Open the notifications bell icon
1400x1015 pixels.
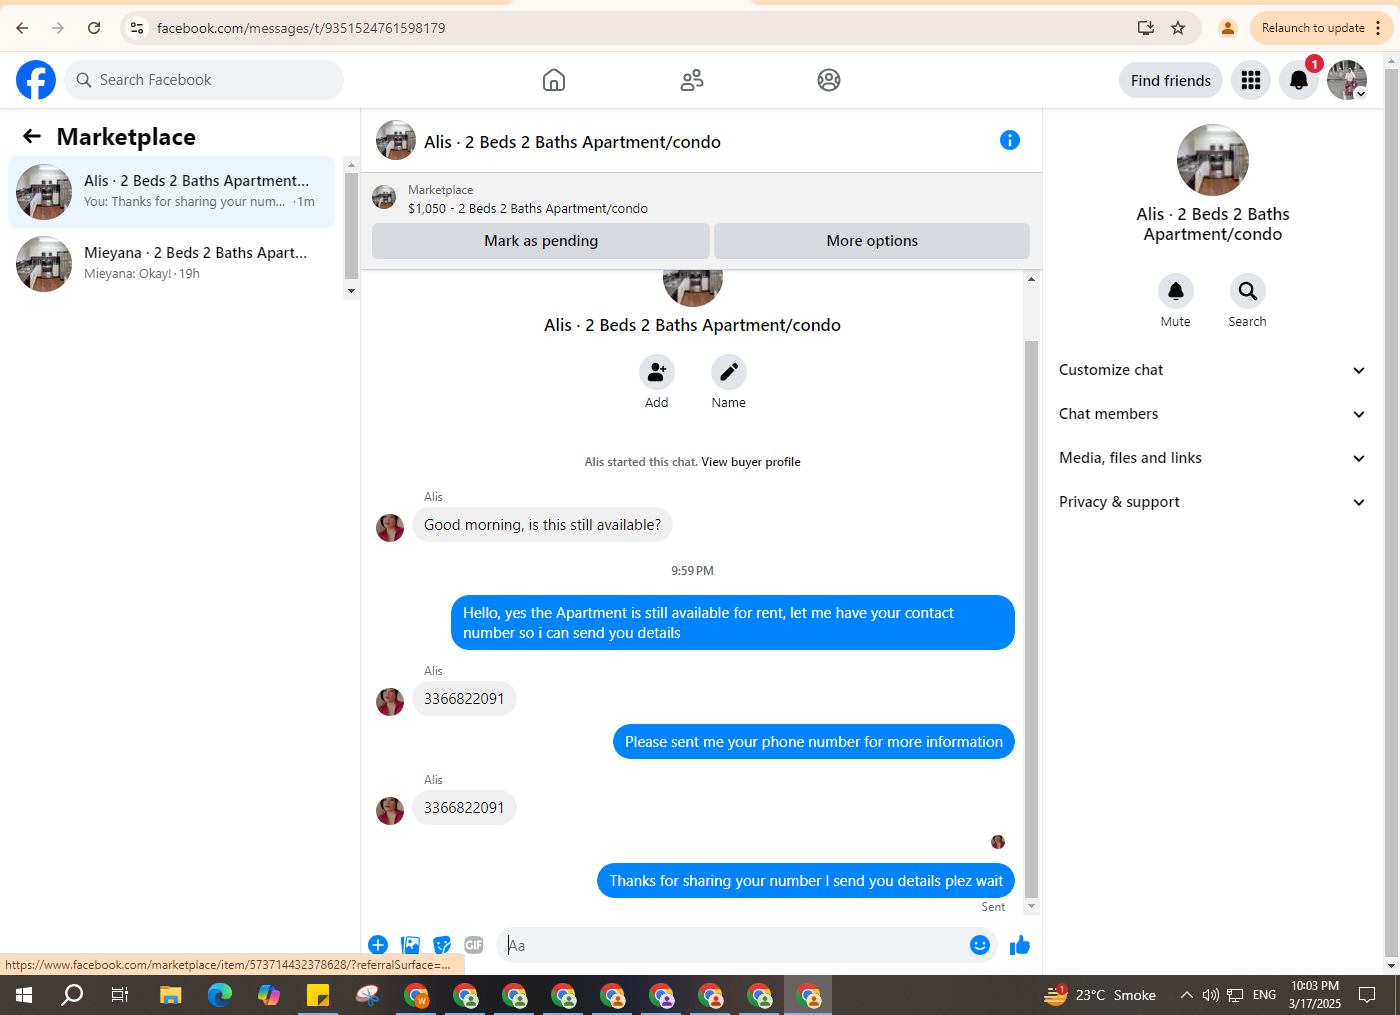pos(1299,80)
